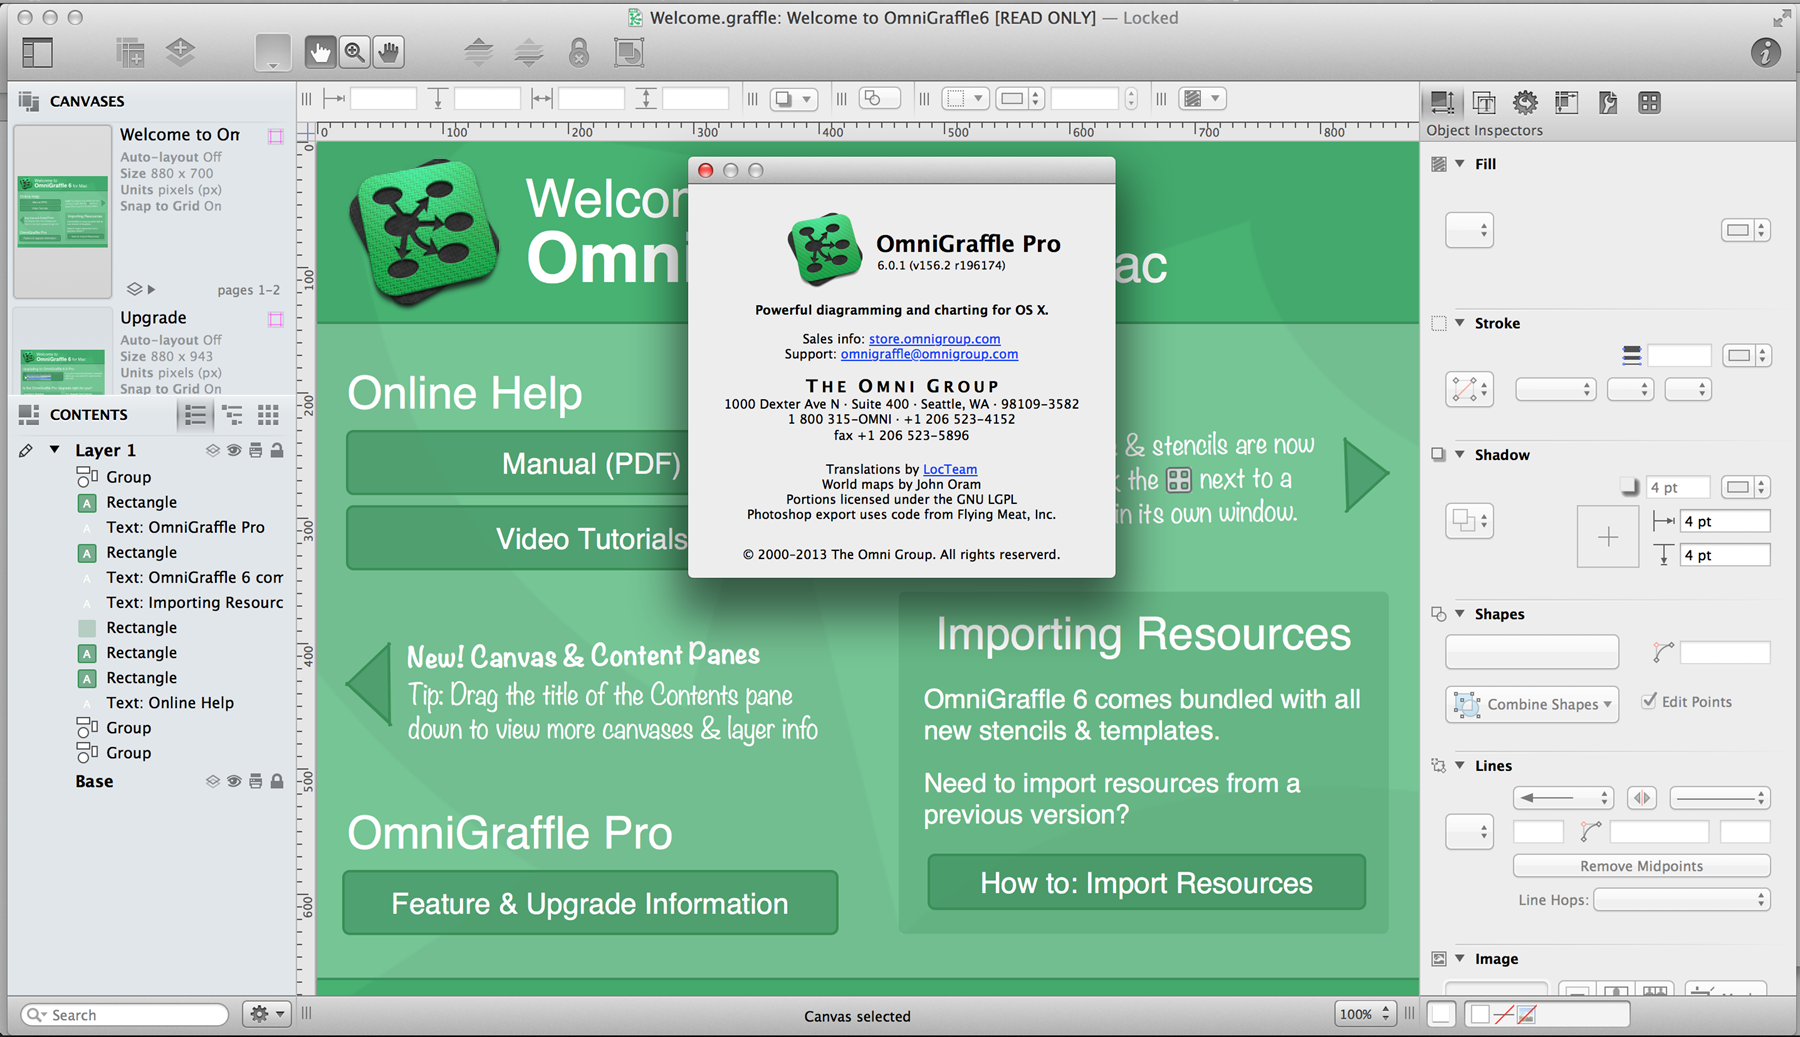Click the shadow horizontal offset 4 pt field
Viewport: 1800px width, 1037px height.
point(1725,521)
